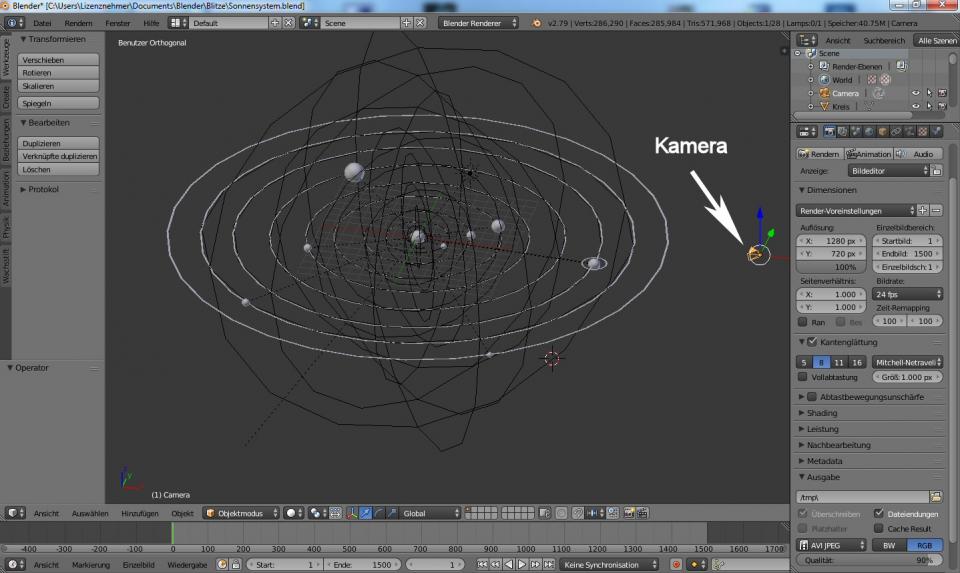Click the Render properties camera tab icon
This screenshot has height=573, width=960.
[829, 131]
